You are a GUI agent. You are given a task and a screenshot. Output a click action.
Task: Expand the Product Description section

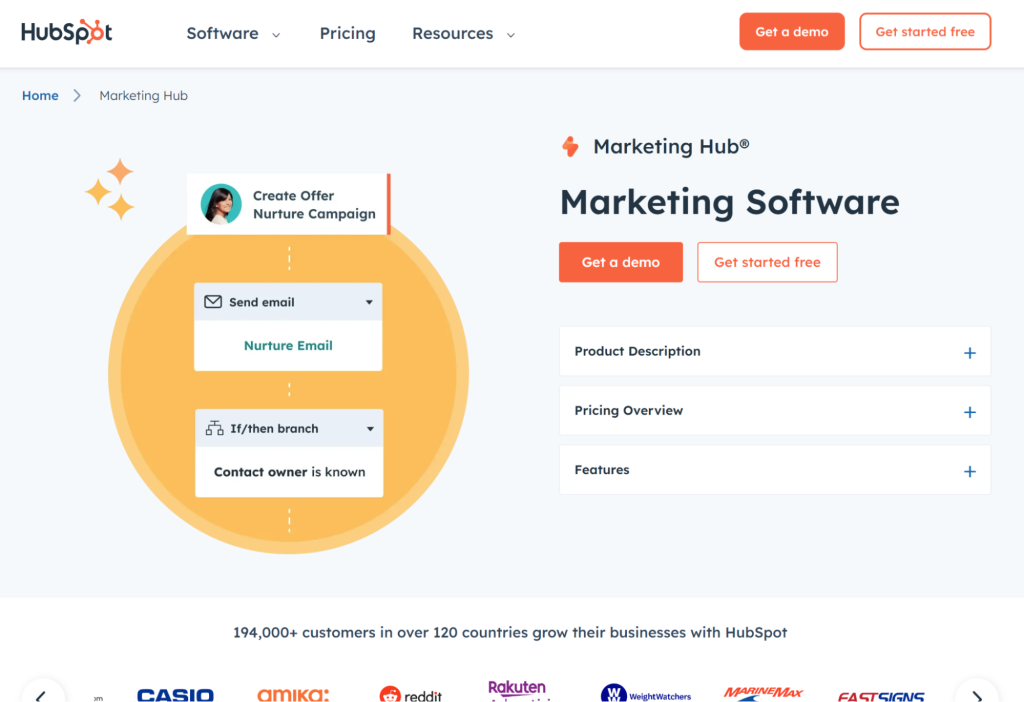[774, 352]
